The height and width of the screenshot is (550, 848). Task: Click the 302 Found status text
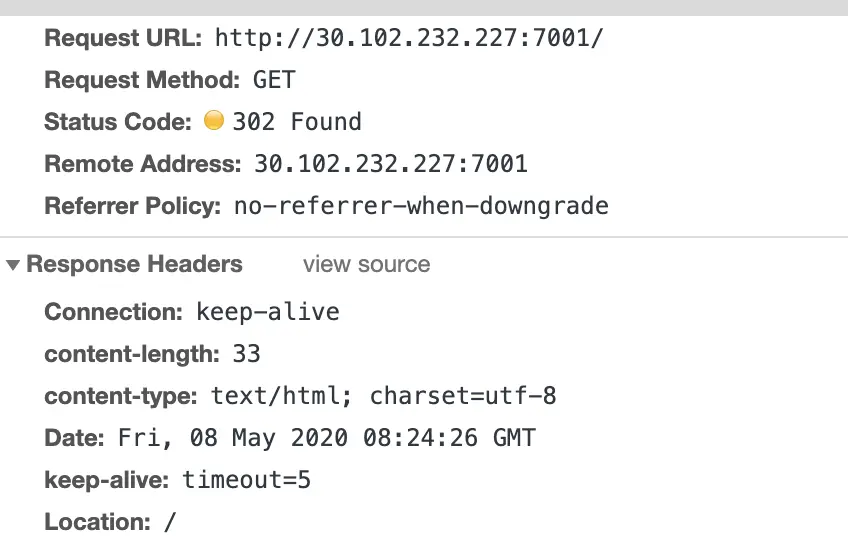297,122
